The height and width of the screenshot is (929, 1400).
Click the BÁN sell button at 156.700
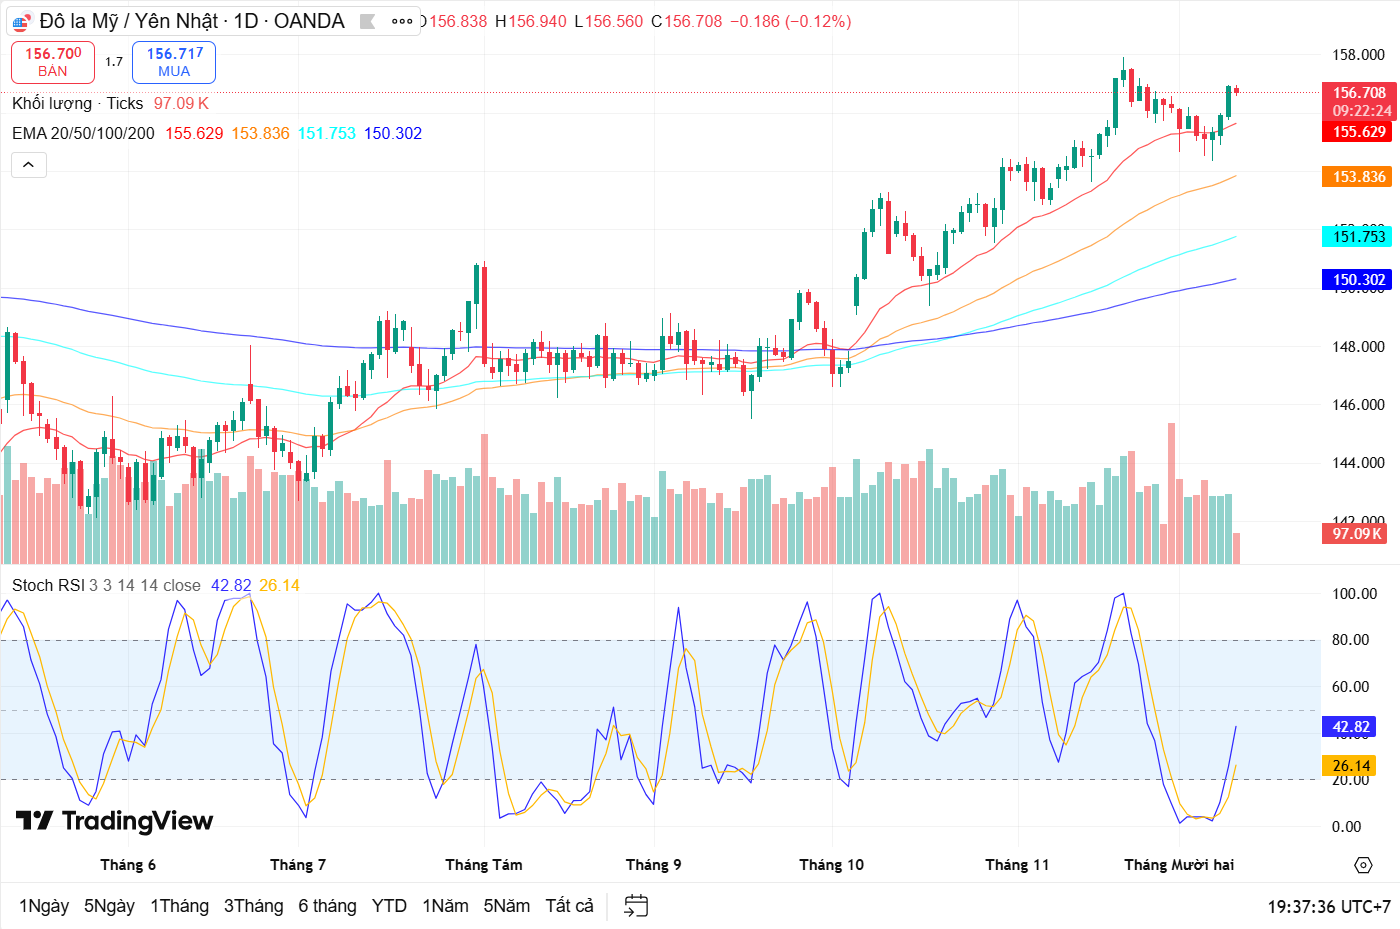click(x=52, y=61)
